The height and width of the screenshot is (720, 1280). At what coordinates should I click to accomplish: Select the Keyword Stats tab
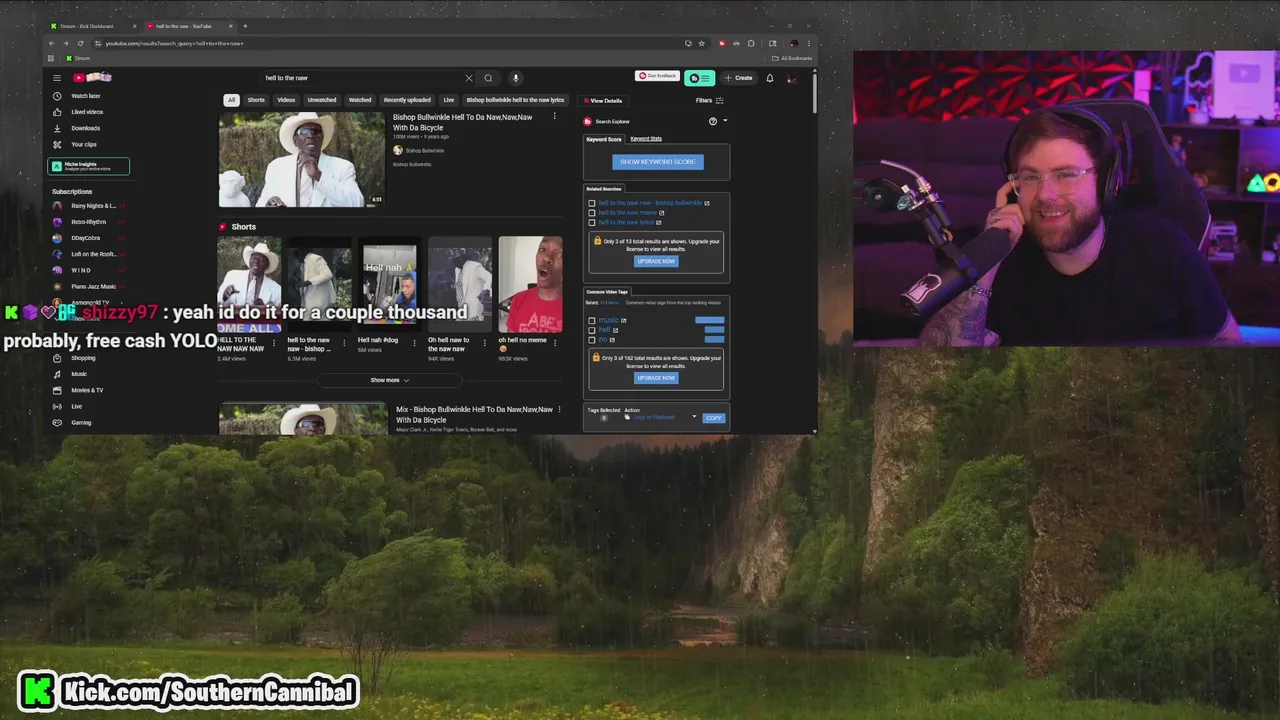pos(646,139)
